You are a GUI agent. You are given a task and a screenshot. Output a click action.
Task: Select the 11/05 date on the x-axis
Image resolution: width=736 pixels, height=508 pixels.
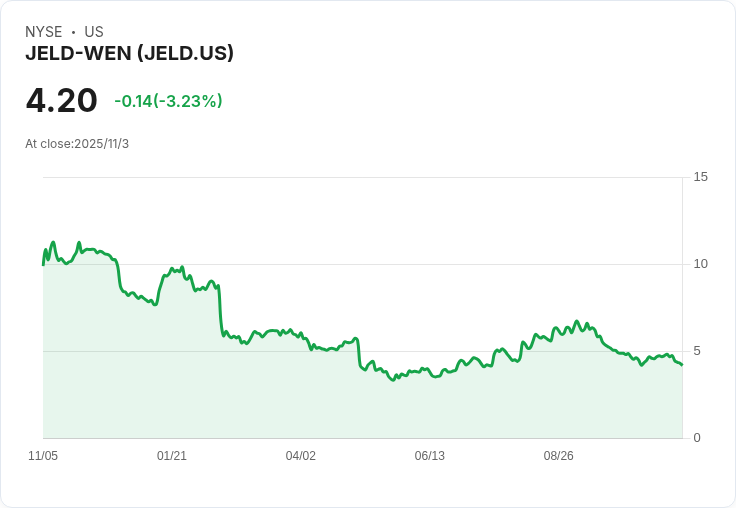43,456
